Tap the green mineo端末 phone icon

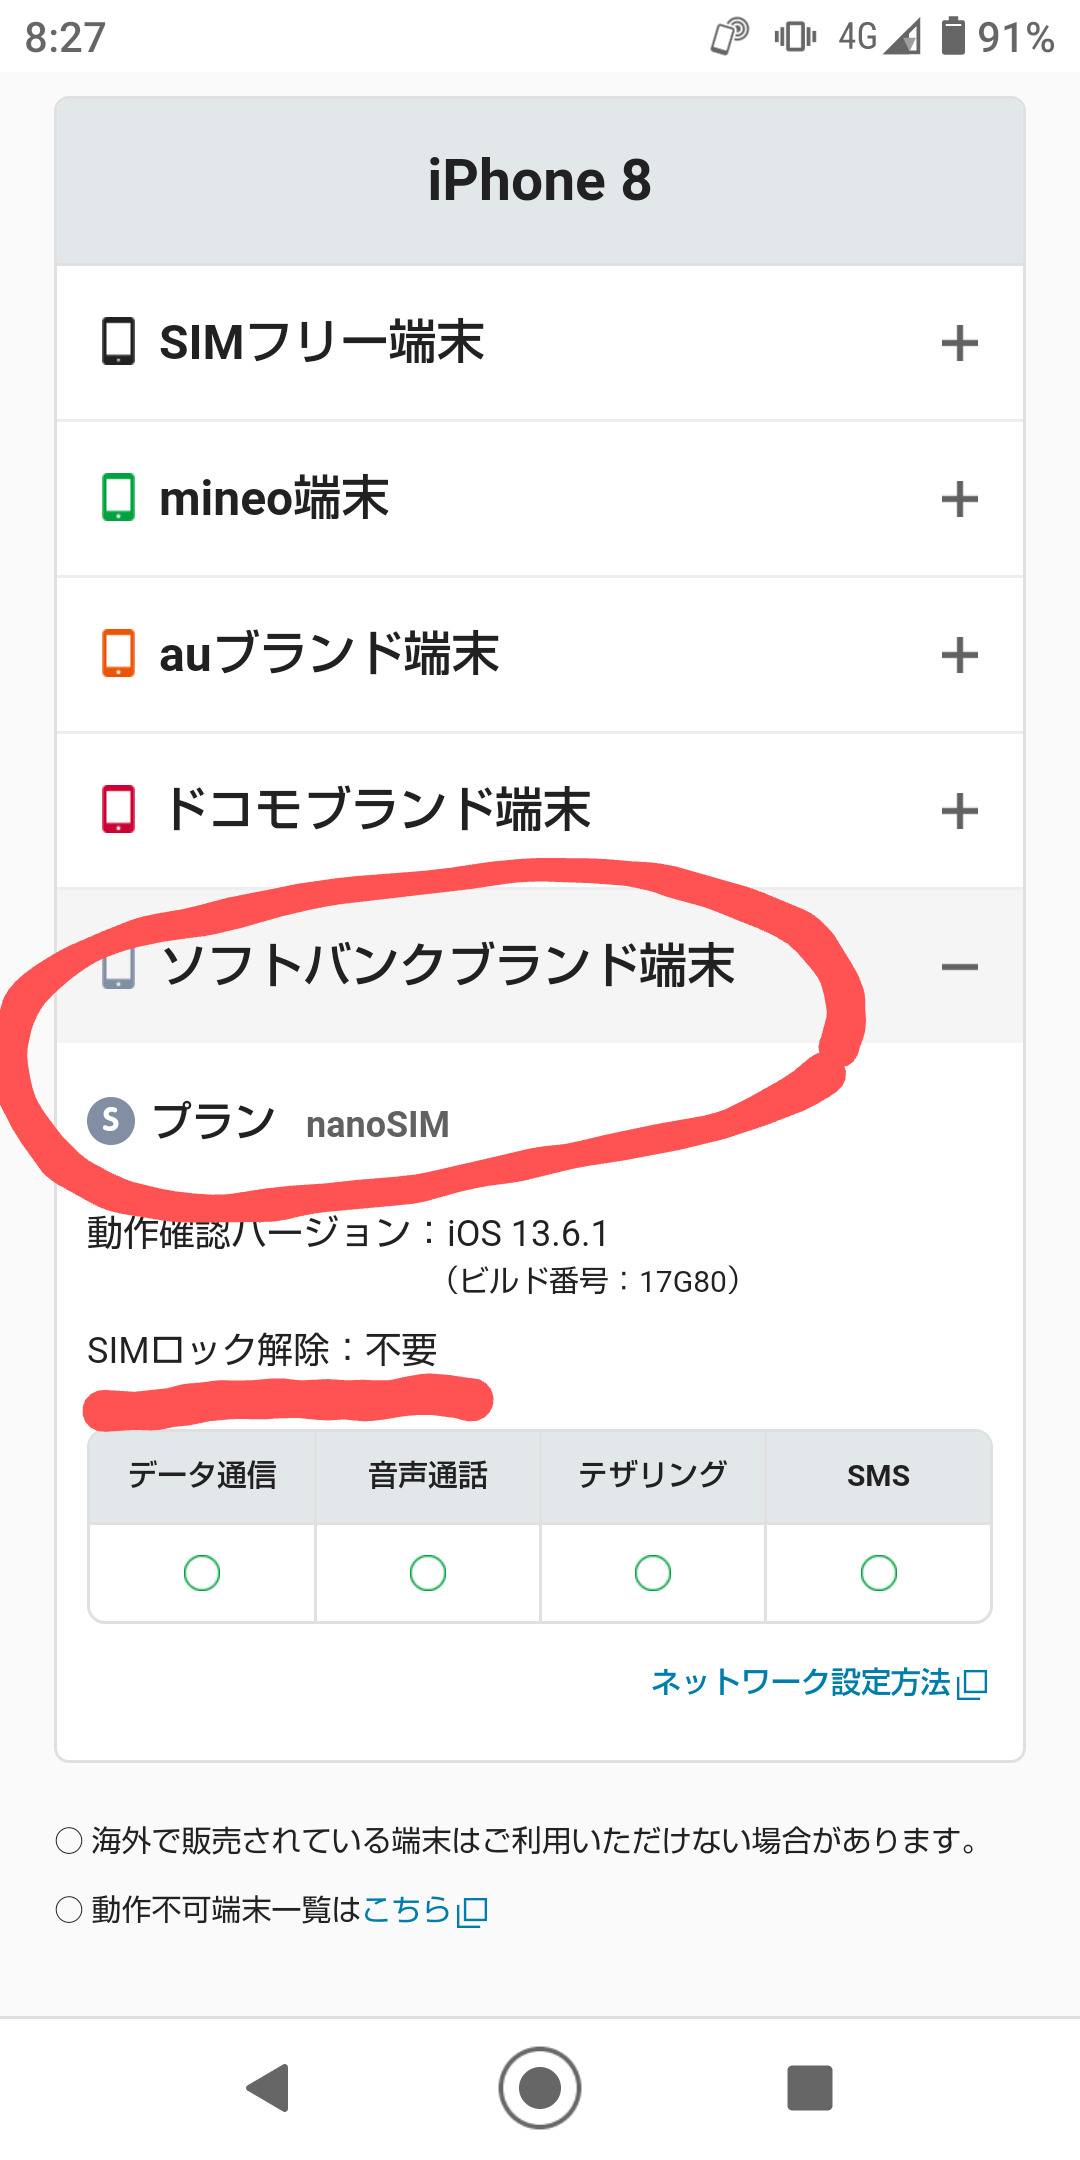tap(118, 497)
